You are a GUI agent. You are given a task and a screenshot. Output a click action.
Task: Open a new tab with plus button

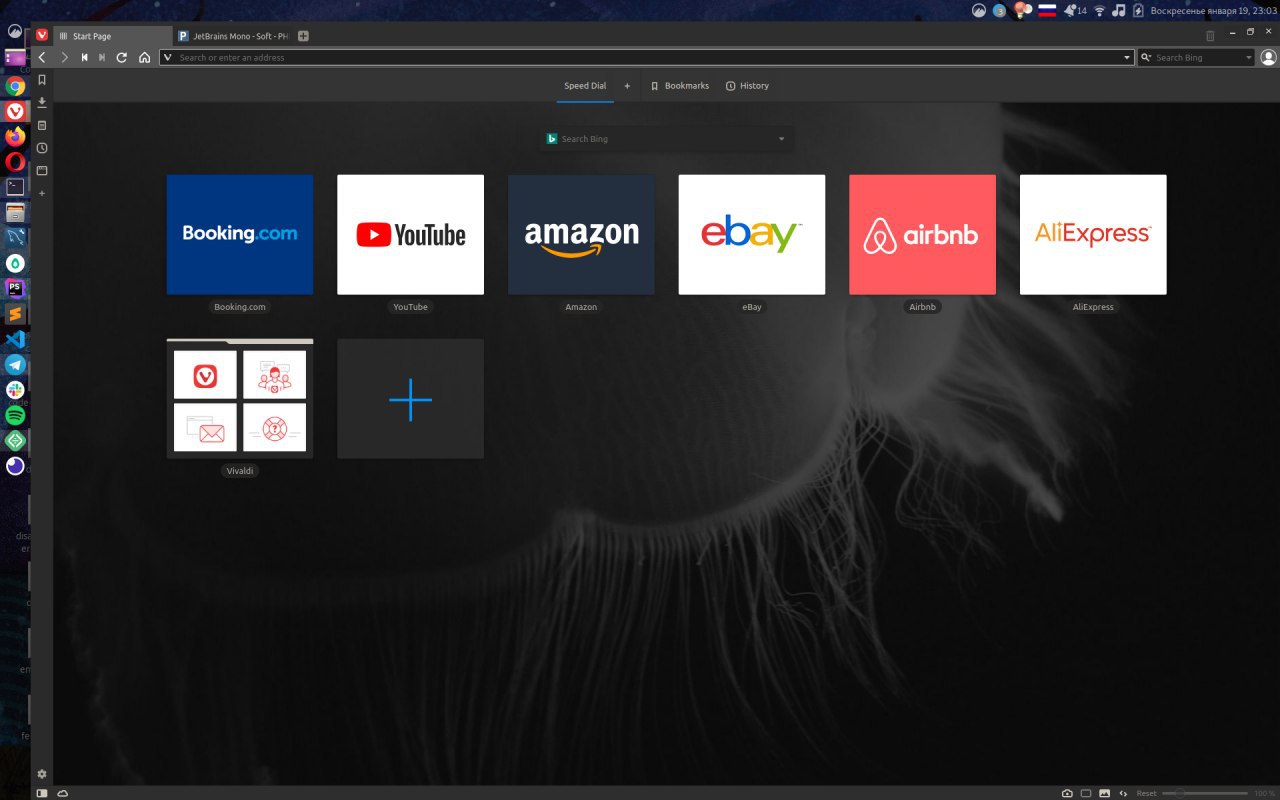tap(303, 36)
